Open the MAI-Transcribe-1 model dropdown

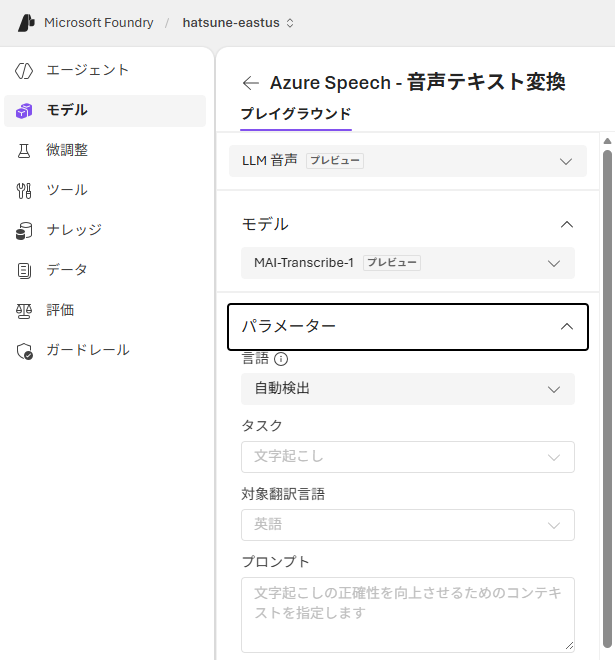(408, 263)
